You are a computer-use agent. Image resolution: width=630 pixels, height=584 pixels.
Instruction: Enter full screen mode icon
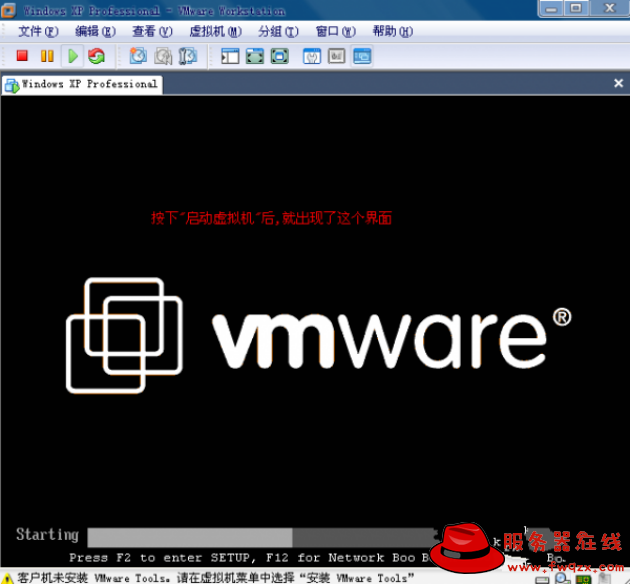[280, 56]
